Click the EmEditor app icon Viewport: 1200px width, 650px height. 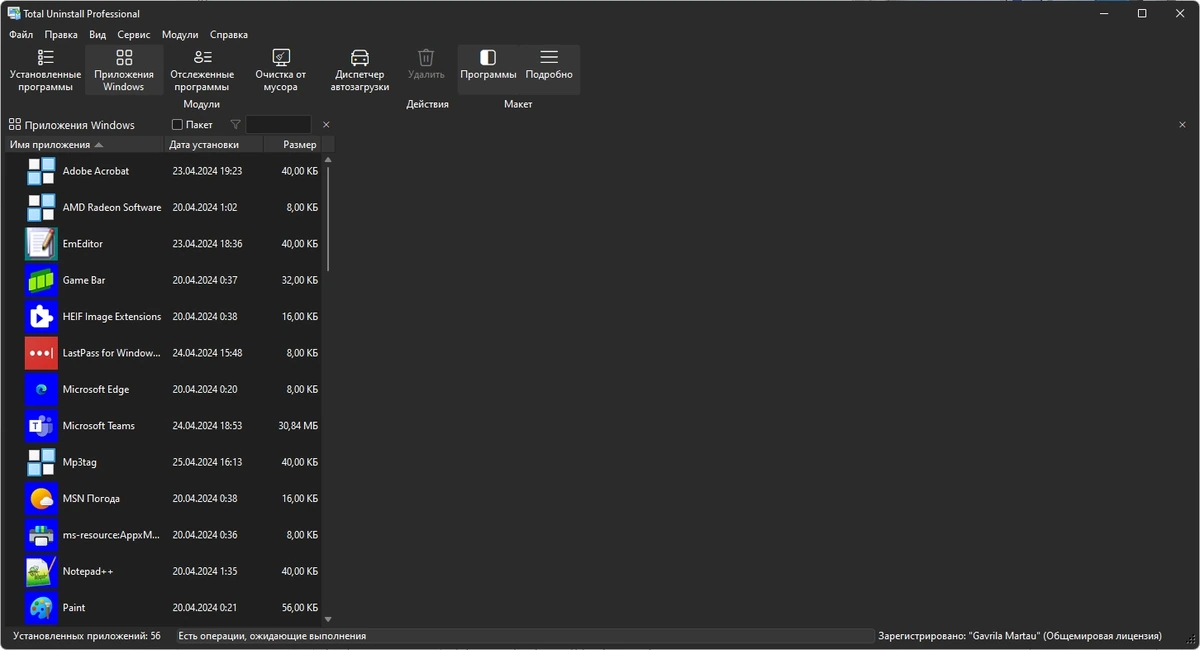tap(41, 244)
